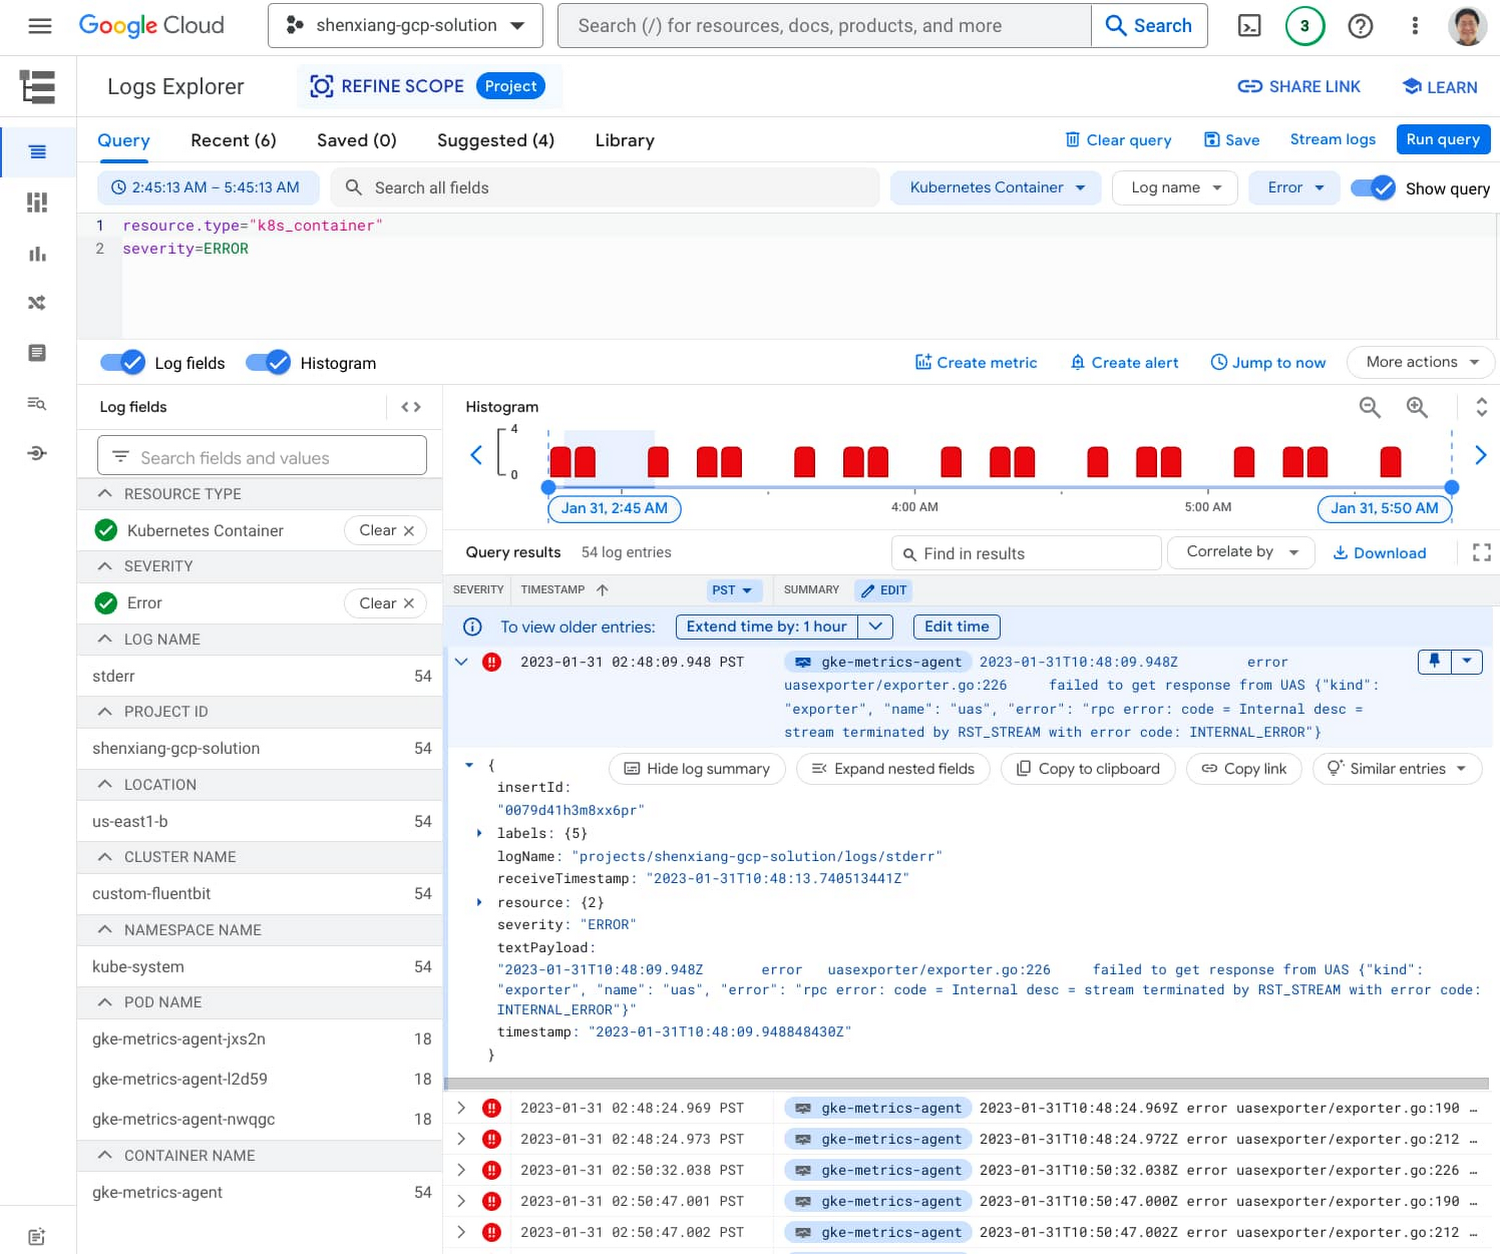Click Search fields and values box

point(262,457)
